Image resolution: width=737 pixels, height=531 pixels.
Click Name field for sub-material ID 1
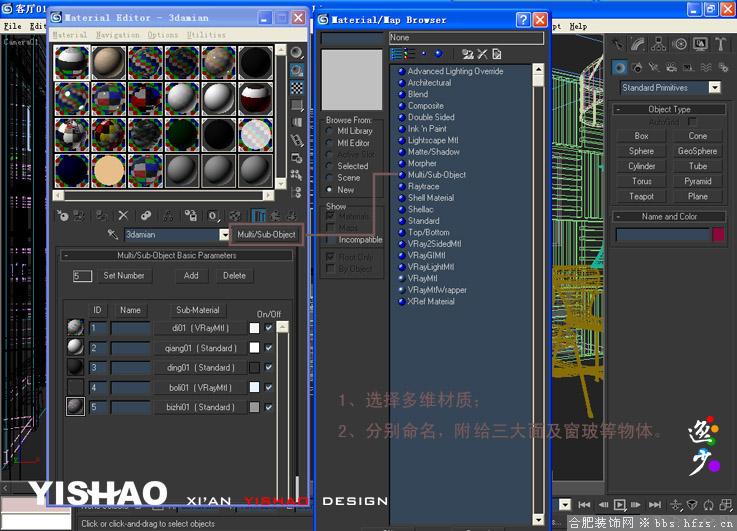pyautogui.click(x=131, y=328)
